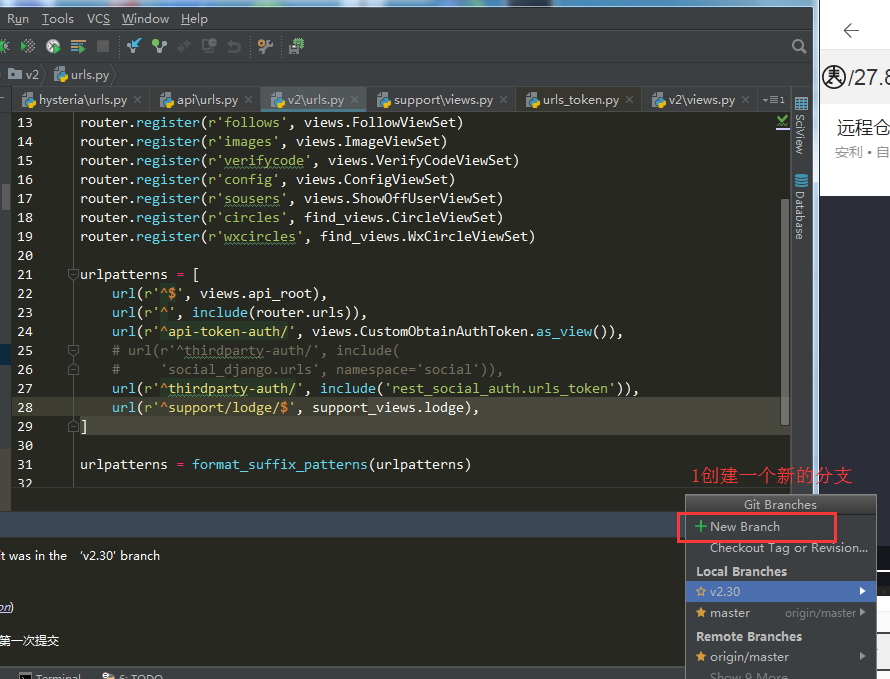This screenshot has width=890, height=679.
Task: Click the format_suffix_patterns call on line 31
Action: click(x=279, y=464)
